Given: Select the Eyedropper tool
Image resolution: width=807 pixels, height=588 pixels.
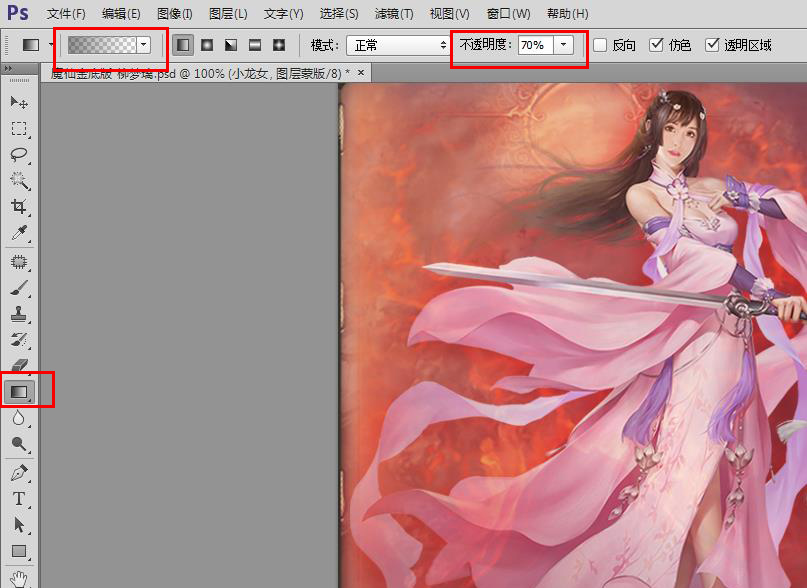Looking at the screenshot, I should (x=19, y=233).
